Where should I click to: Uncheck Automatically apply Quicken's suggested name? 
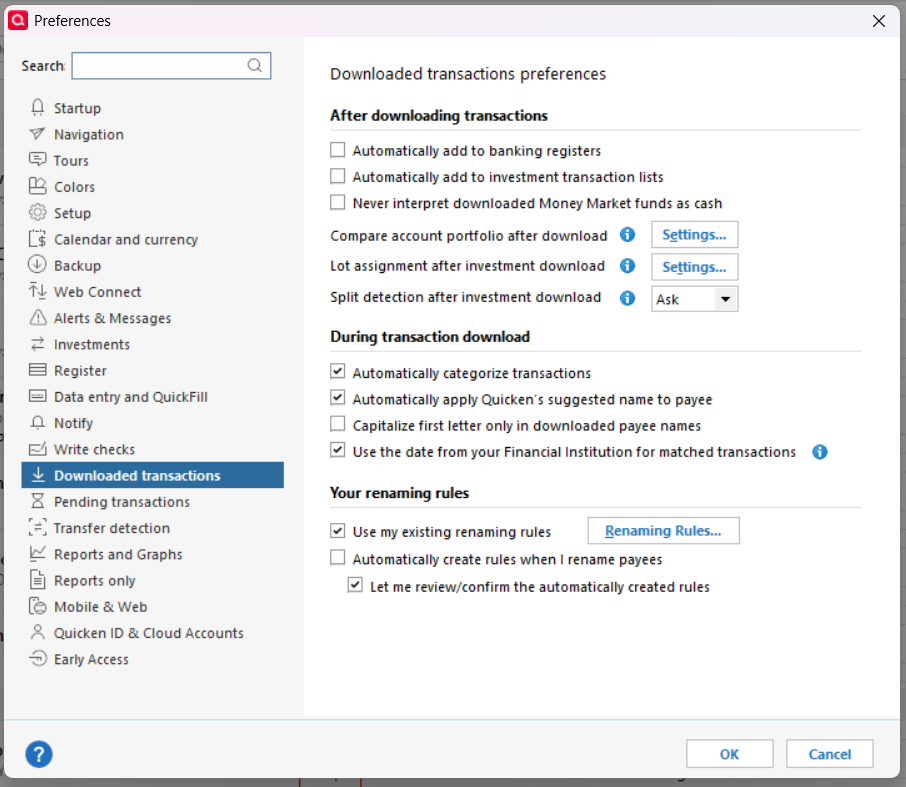pos(337,398)
